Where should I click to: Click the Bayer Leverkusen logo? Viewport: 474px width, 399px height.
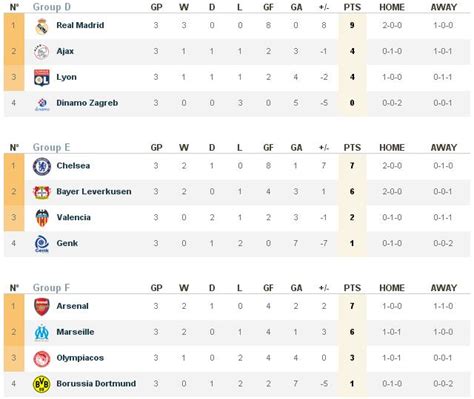coord(42,192)
